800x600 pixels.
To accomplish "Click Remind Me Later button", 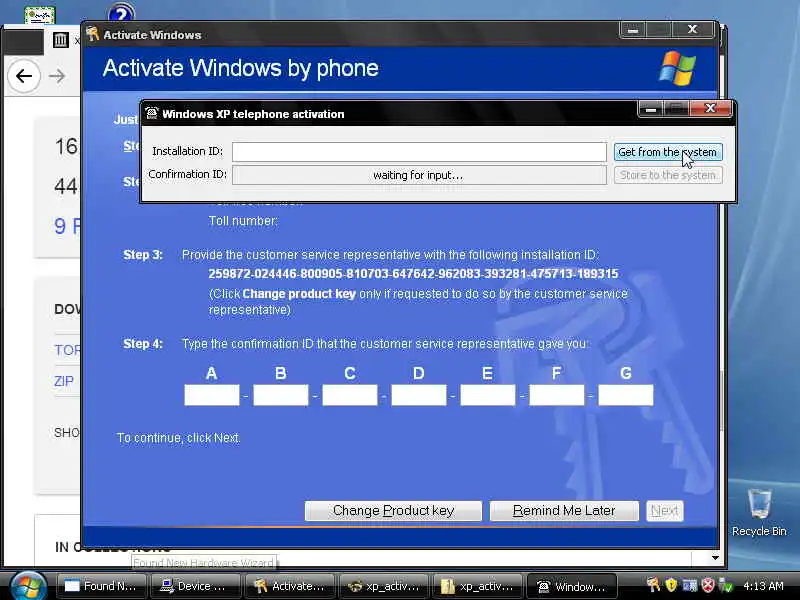I will pyautogui.click(x=564, y=511).
